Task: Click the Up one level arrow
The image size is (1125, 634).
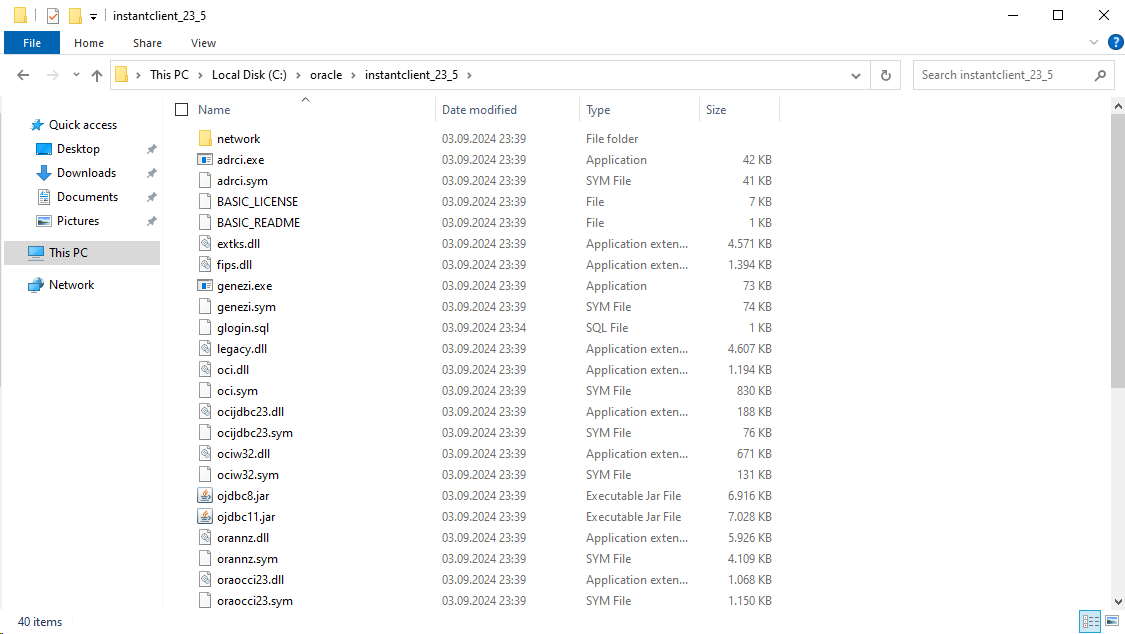Action: [97, 75]
